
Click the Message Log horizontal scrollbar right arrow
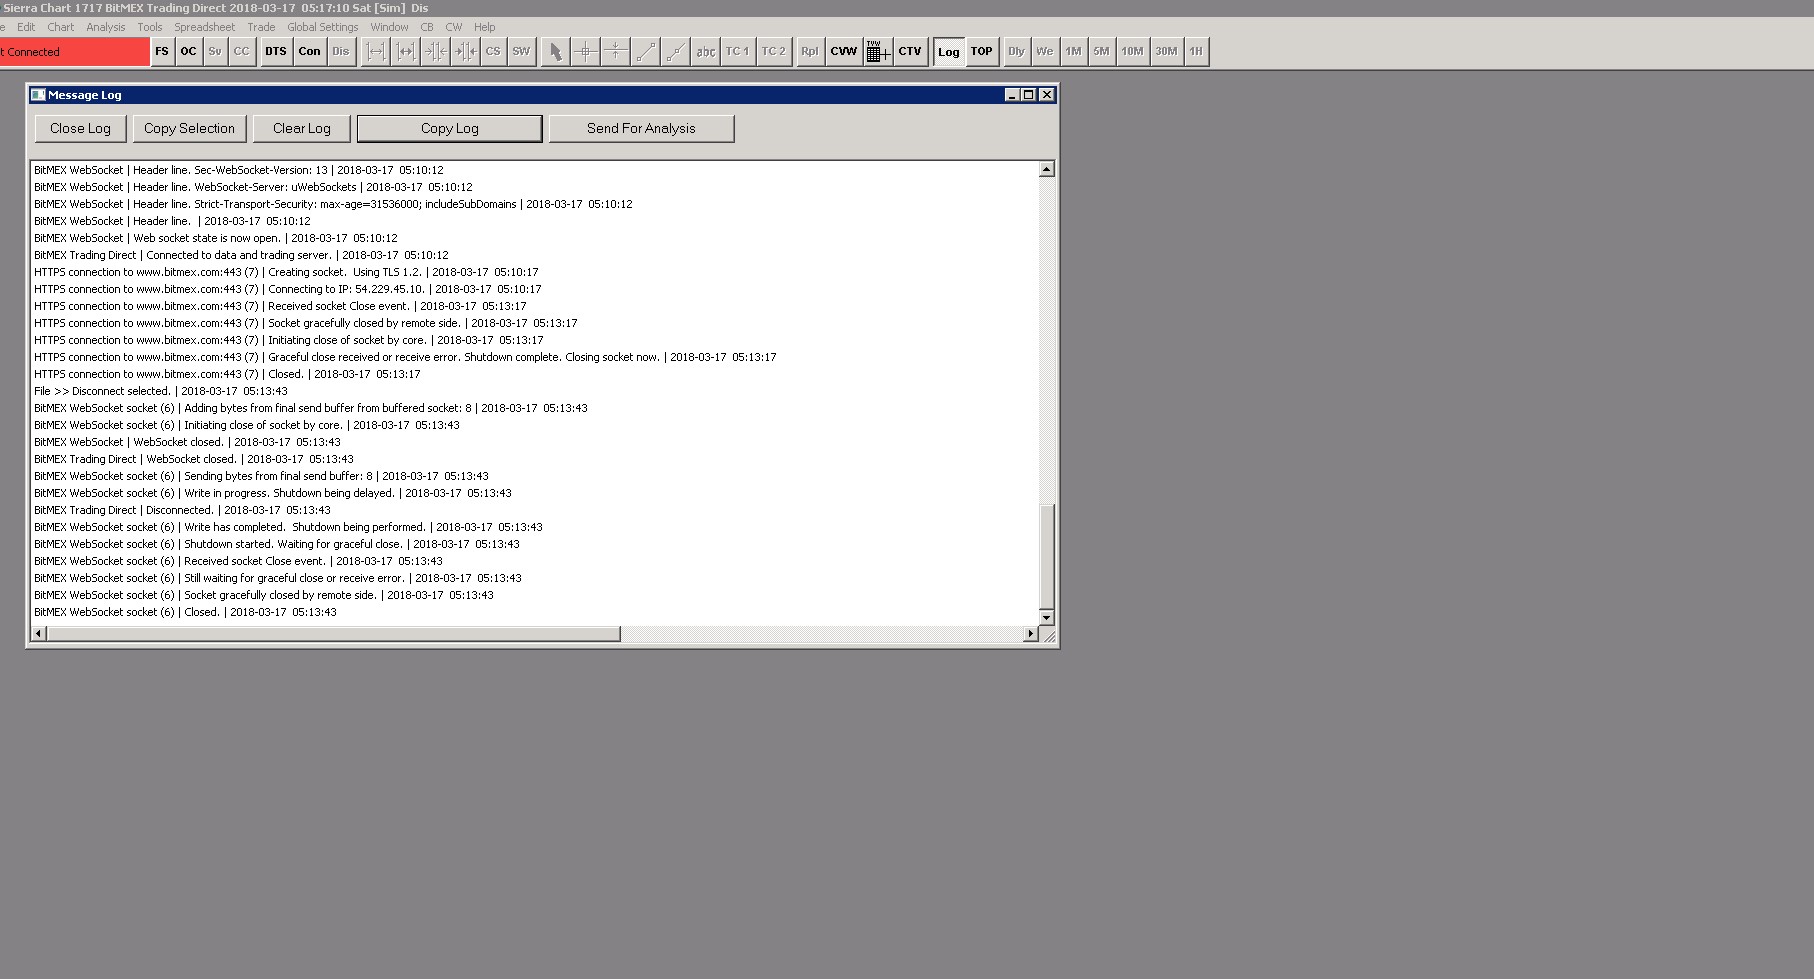1031,634
